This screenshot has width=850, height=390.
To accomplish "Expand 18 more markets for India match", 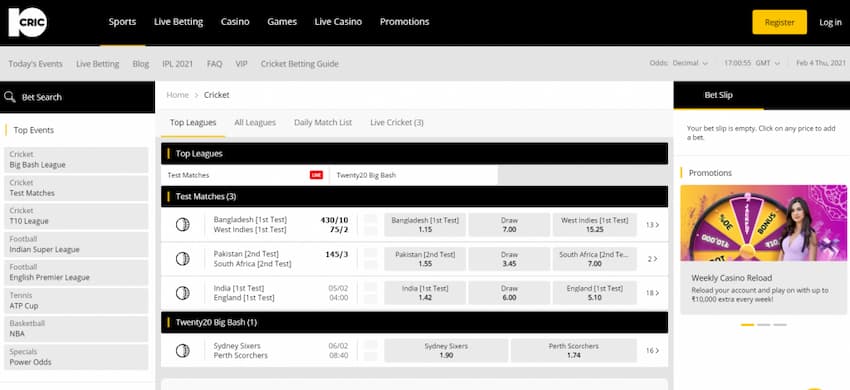I will [652, 293].
